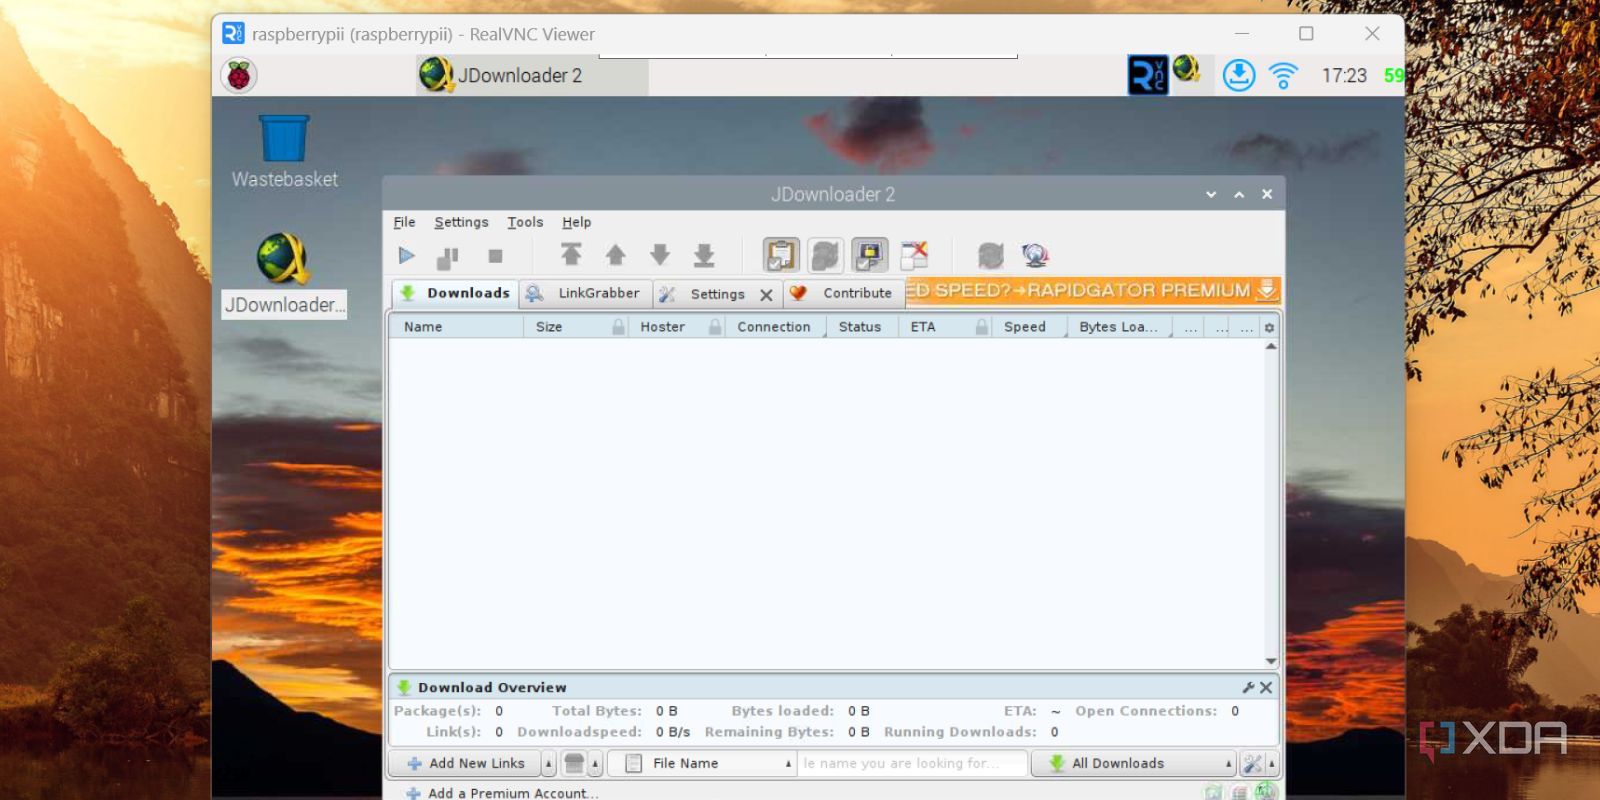The height and width of the screenshot is (800, 1600).
Task: Switch to the Downloads tab
Action: coord(456,293)
